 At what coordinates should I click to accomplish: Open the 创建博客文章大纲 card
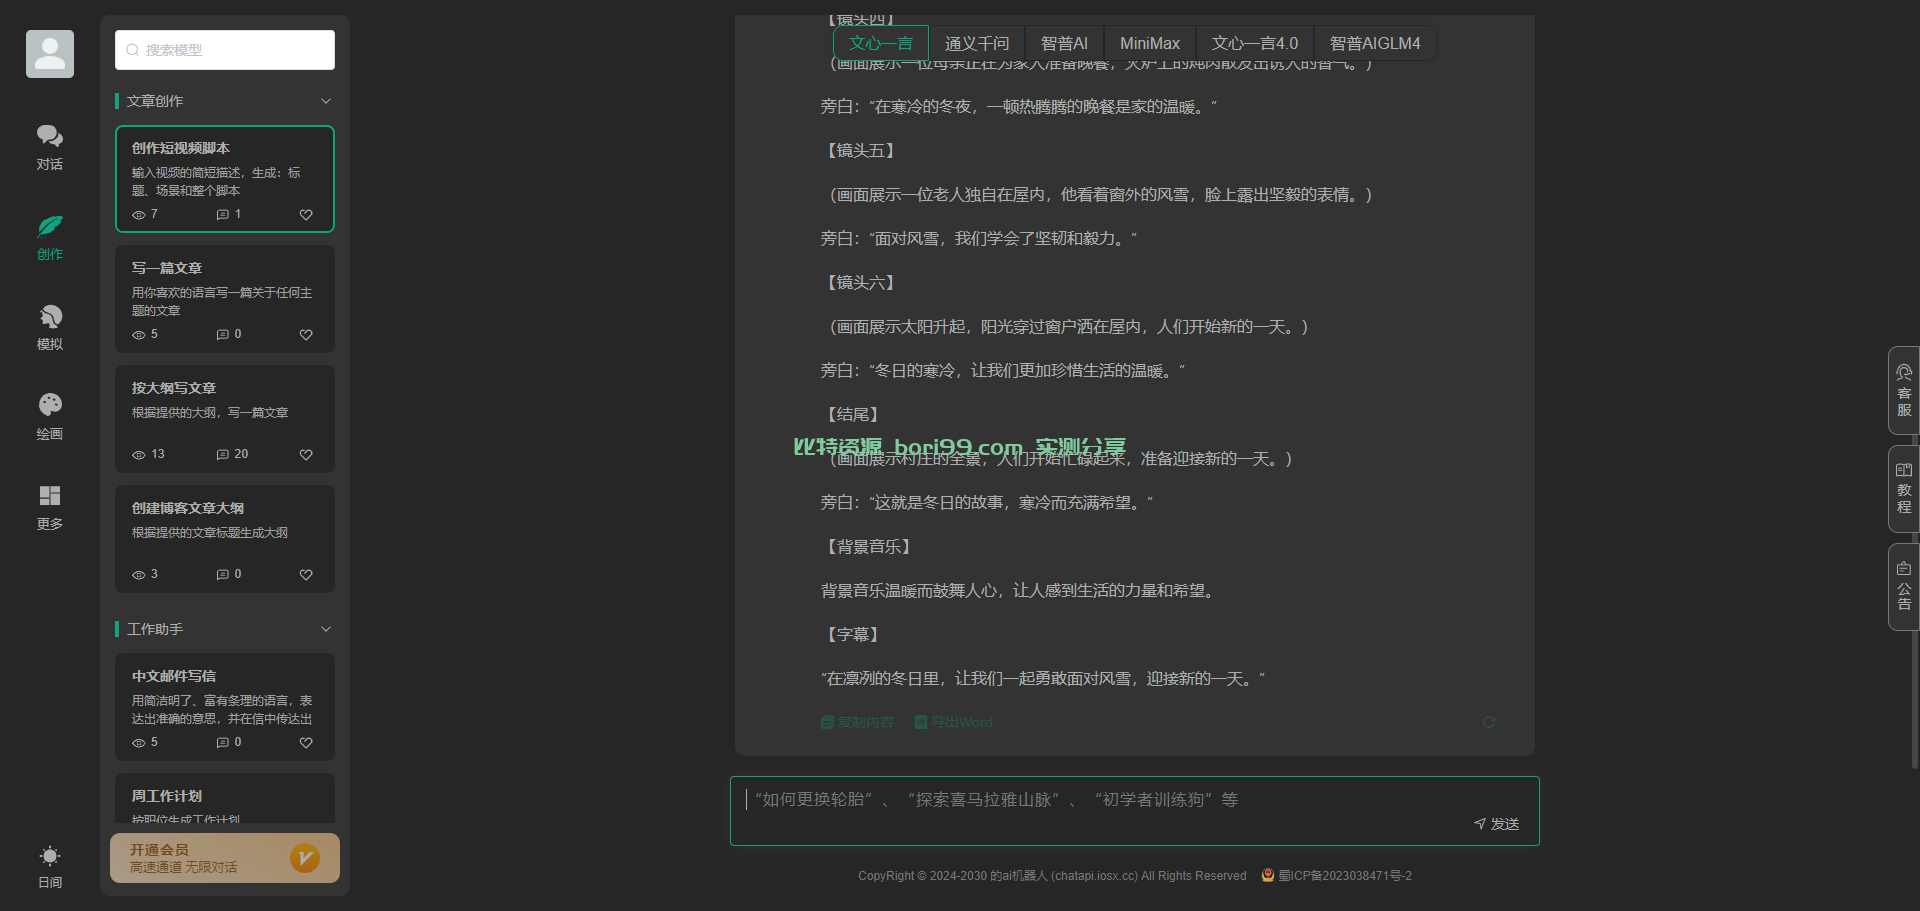[x=225, y=539]
